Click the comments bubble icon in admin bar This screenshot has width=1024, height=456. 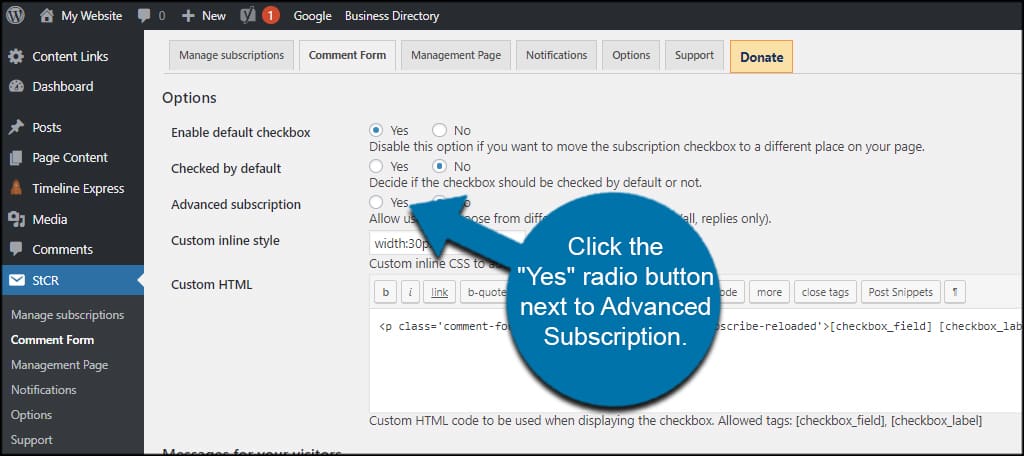click(144, 16)
